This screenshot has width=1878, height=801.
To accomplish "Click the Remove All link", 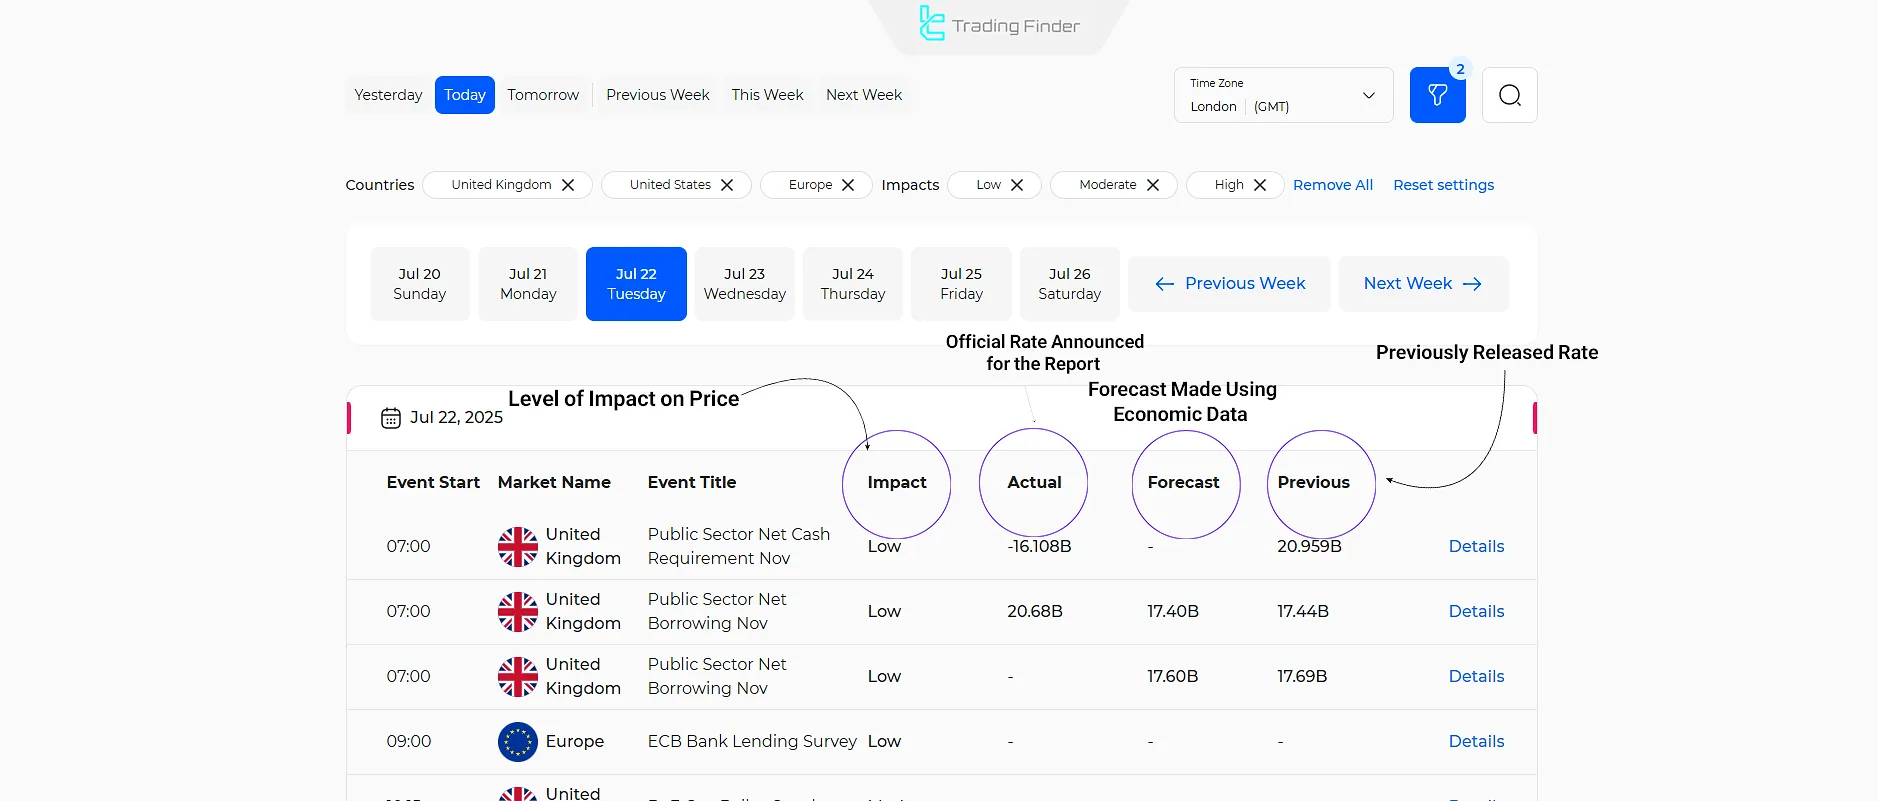I will pos(1333,185).
